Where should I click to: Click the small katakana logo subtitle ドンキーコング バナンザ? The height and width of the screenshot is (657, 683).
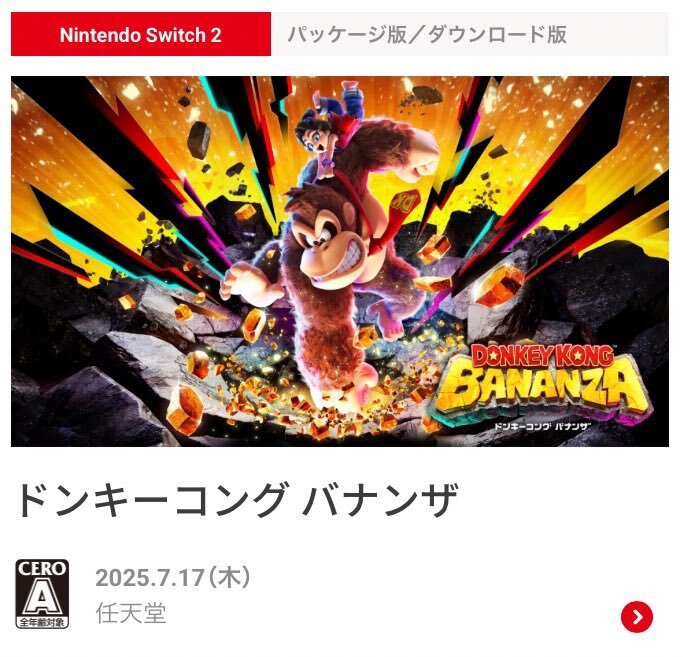point(541,426)
